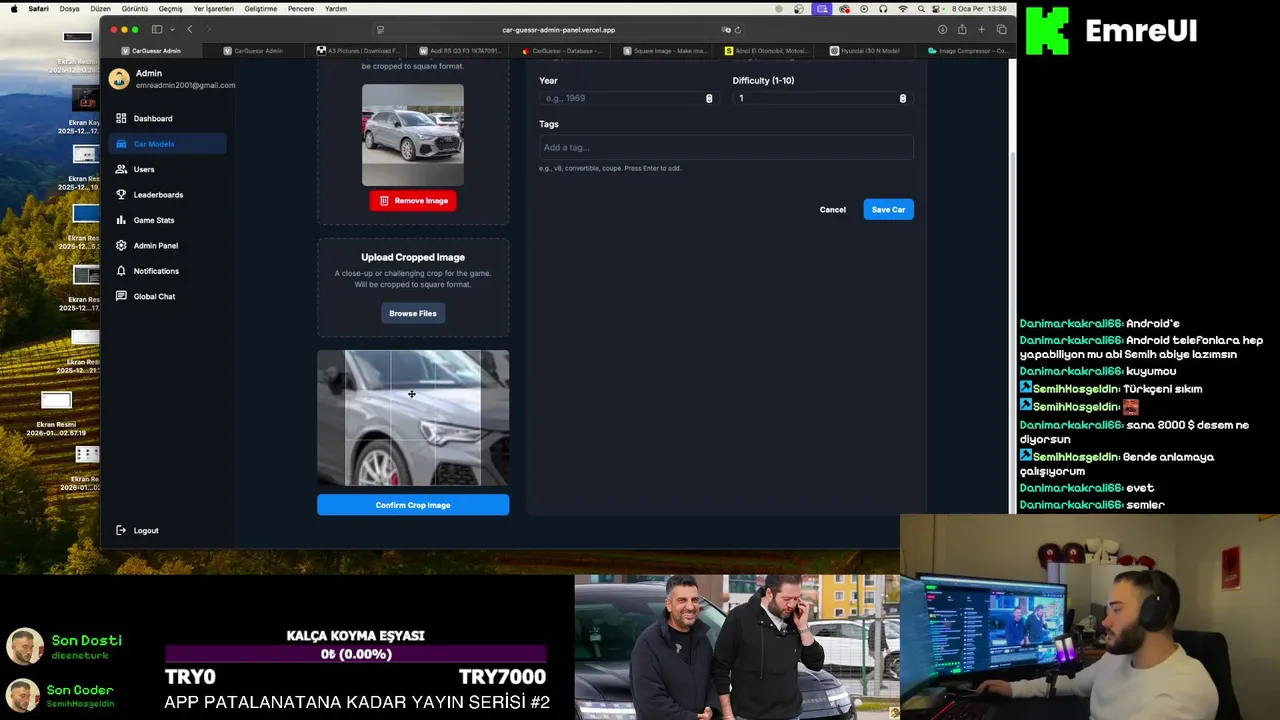Viewport: 1280px width, 720px height.
Task: Expand the sidebar dropdown chevron in Safari
Action: pyautogui.click(x=172, y=30)
